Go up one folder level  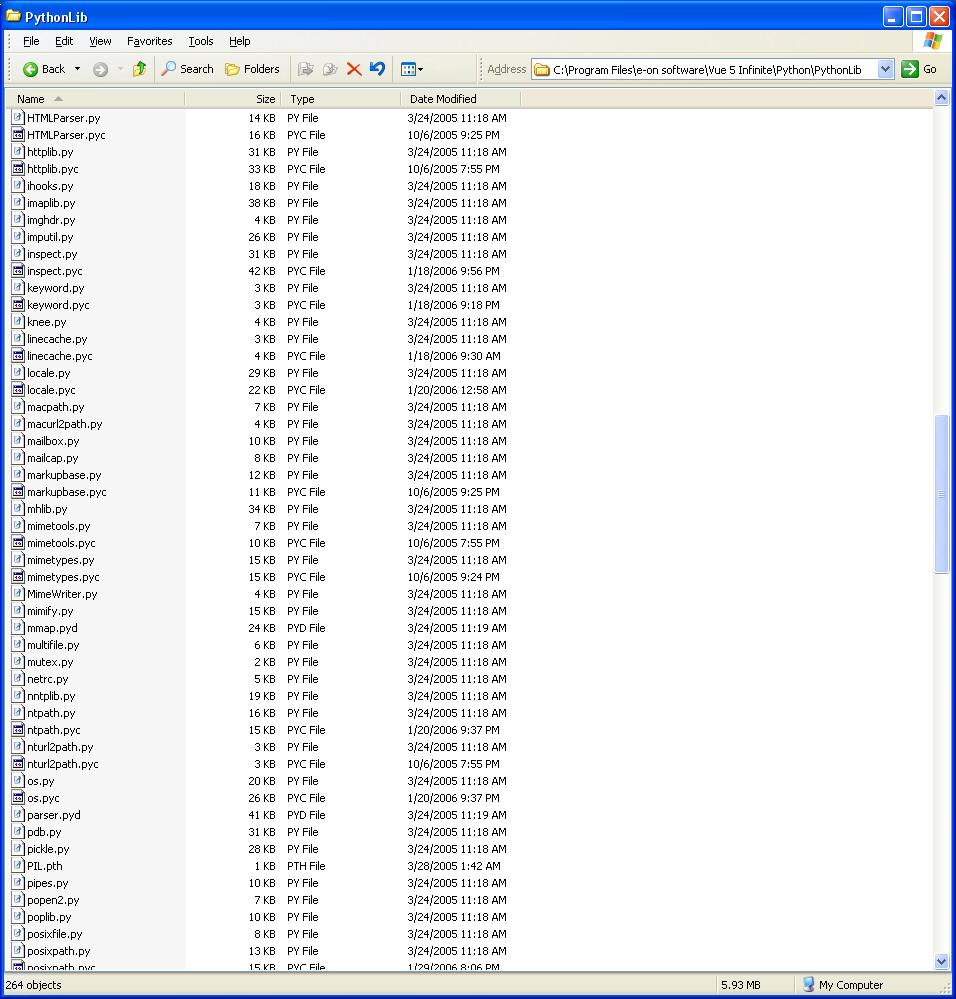coord(139,69)
